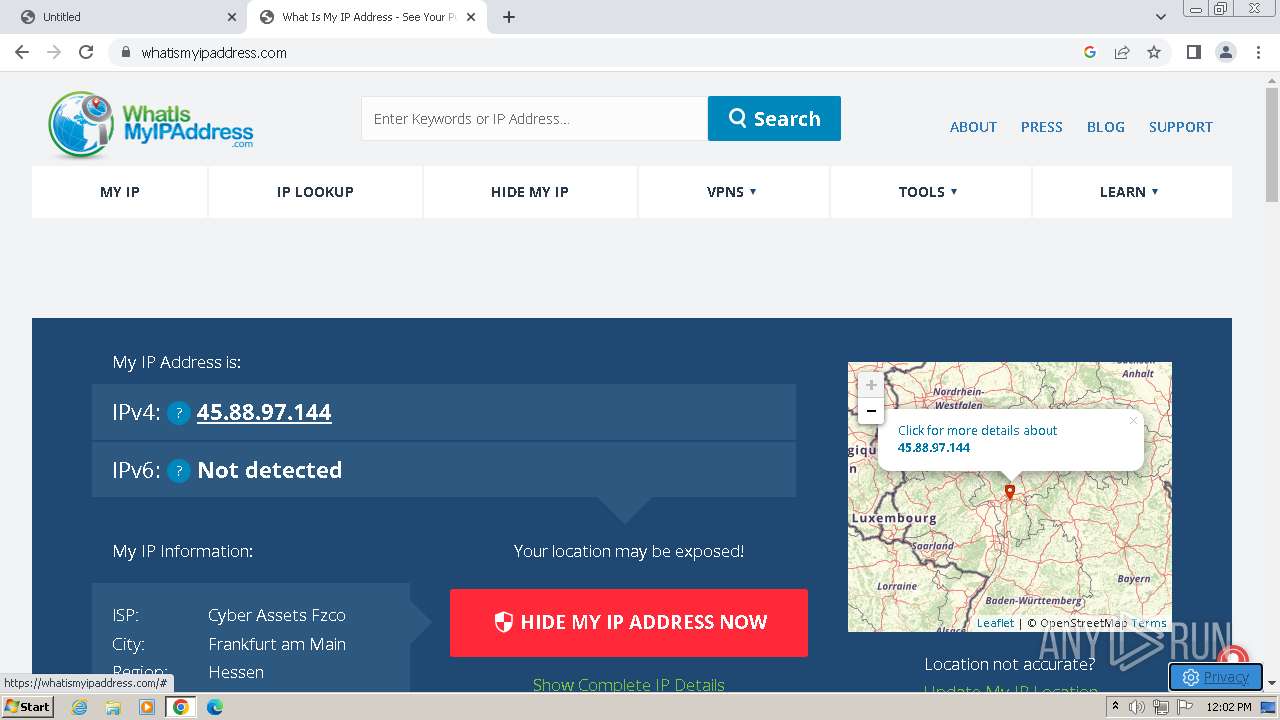The image size is (1280, 720).
Task: Click the Chrome taskbar icon
Action: tap(181, 707)
